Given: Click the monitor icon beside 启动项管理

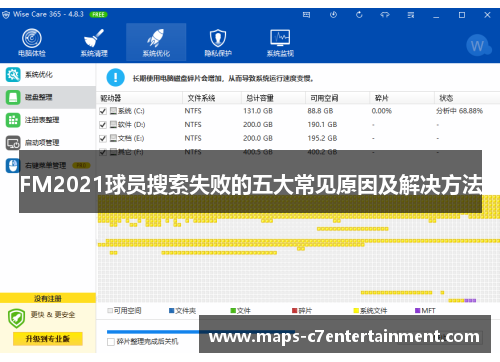Looking at the screenshot, I should (13, 142).
